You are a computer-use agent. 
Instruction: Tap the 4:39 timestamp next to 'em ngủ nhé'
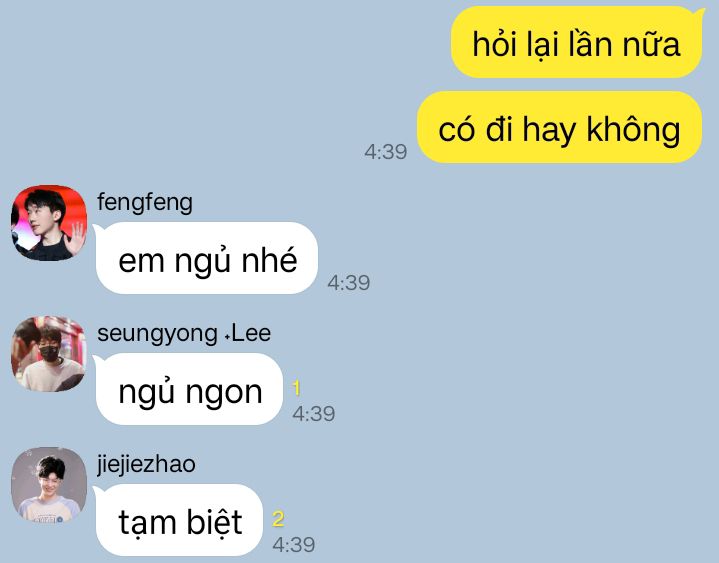[x=348, y=283]
